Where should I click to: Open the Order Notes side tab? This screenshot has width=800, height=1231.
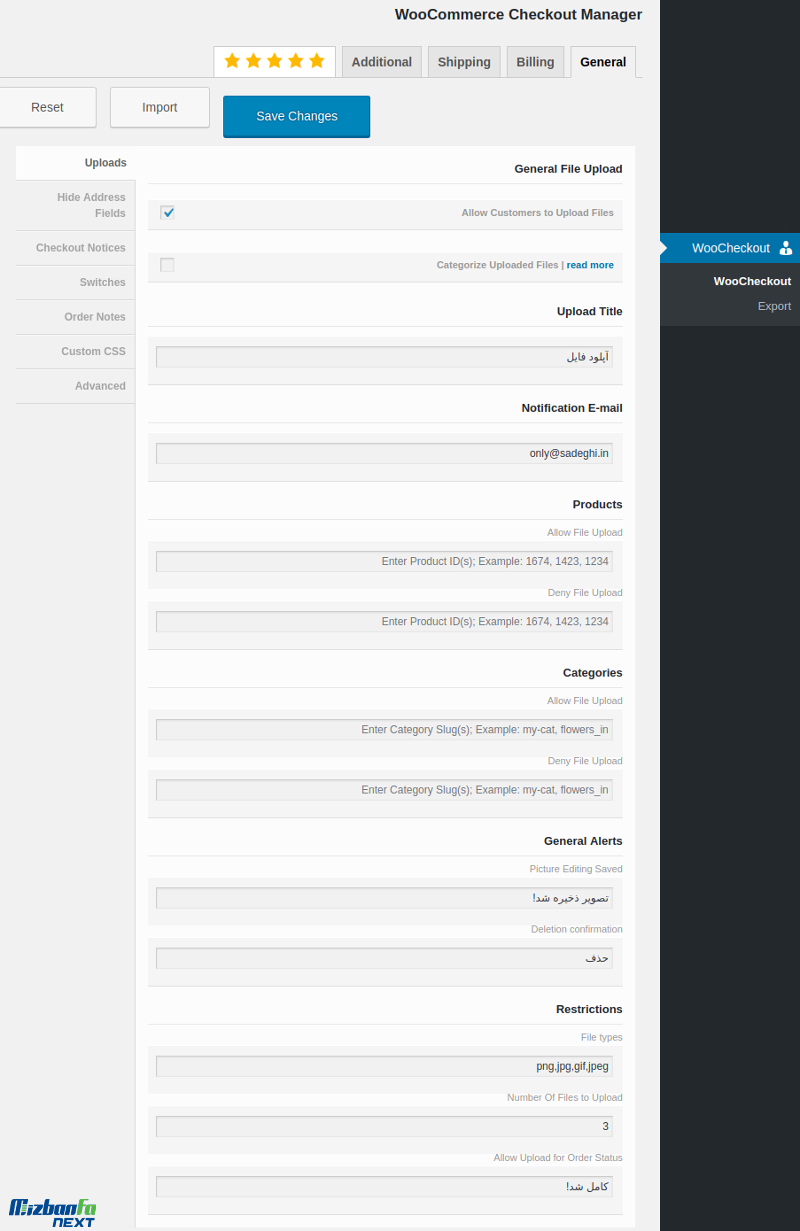point(75,317)
